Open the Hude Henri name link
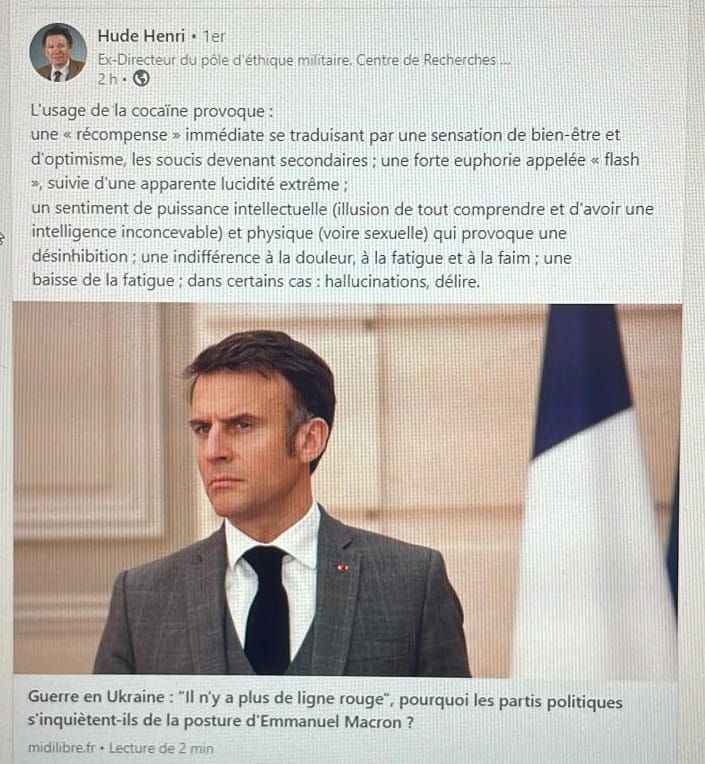 pyautogui.click(x=141, y=36)
